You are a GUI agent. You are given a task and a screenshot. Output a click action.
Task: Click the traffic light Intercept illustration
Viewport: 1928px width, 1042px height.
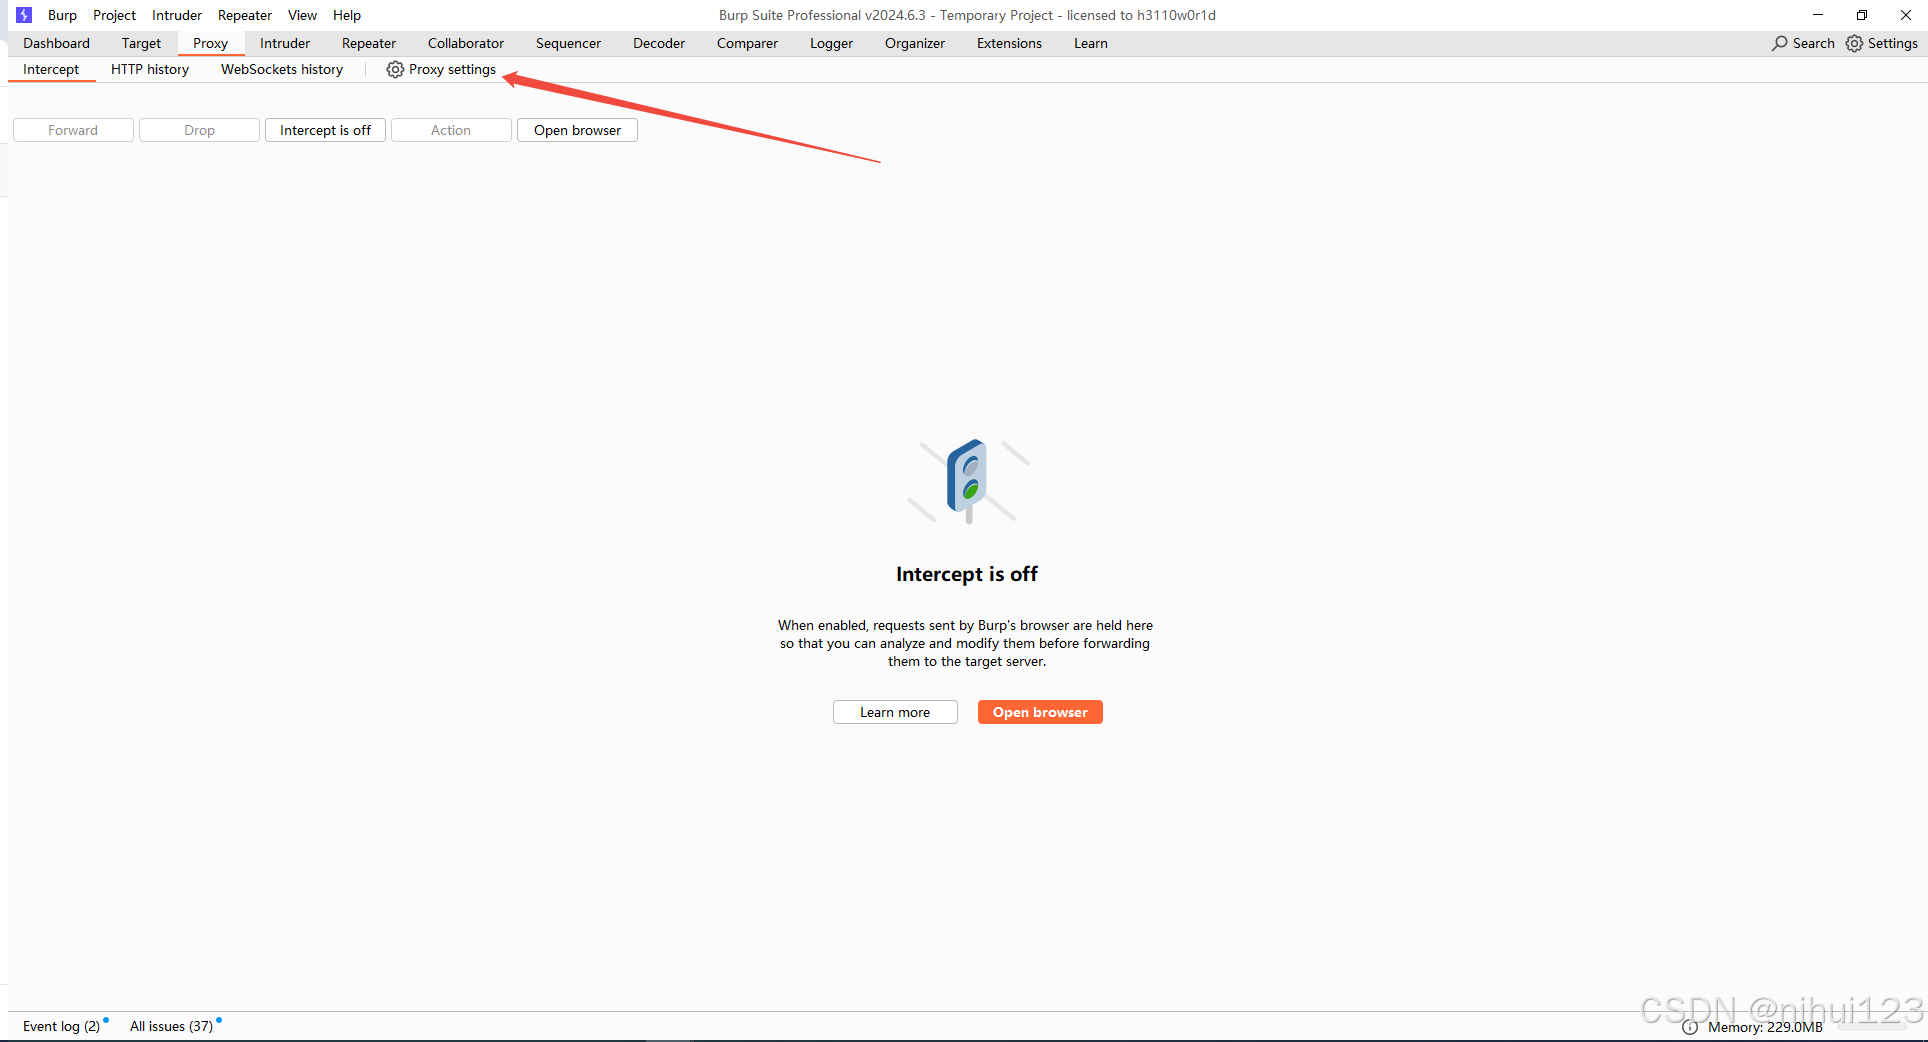tap(968, 481)
